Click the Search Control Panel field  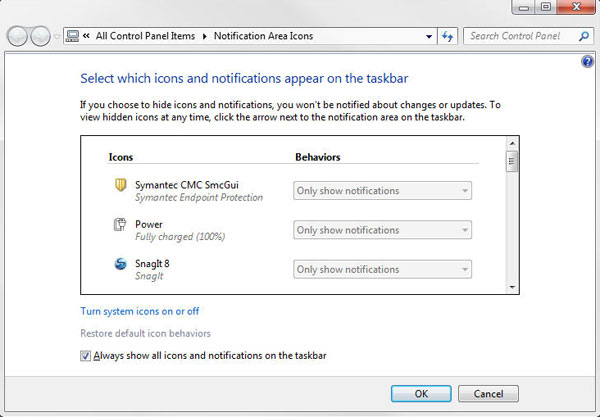(x=521, y=36)
